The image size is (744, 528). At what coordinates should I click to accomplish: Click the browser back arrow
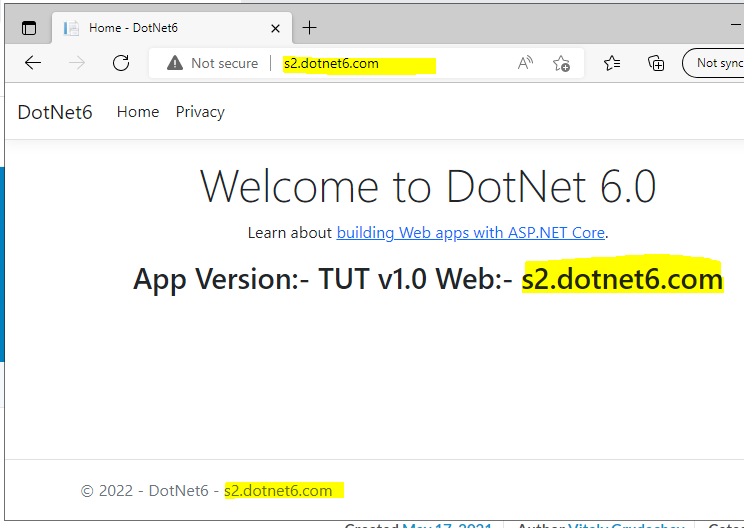(x=33, y=63)
